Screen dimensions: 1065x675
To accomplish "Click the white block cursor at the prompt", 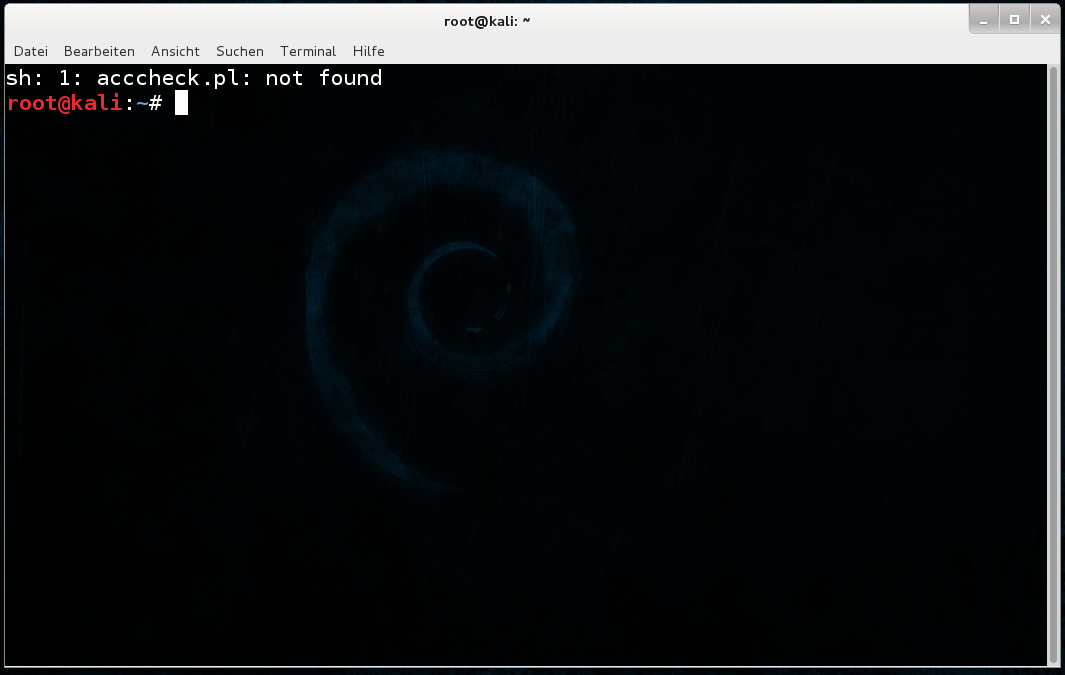I will 181,103.
